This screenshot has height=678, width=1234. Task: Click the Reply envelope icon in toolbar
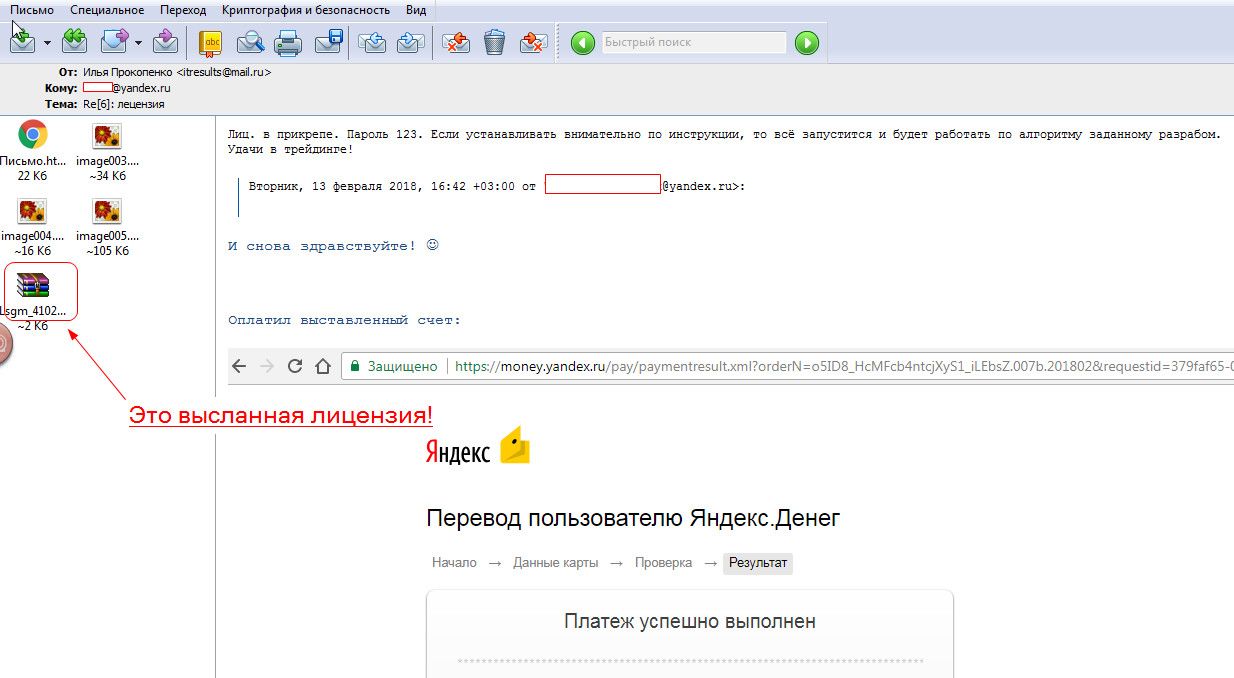click(21, 42)
